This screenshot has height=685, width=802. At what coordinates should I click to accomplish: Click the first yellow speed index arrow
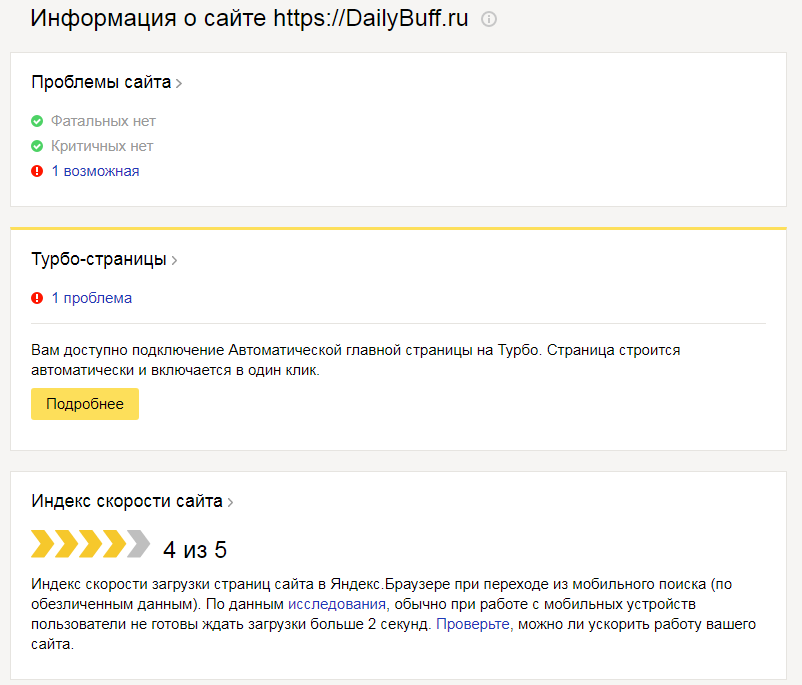point(43,544)
